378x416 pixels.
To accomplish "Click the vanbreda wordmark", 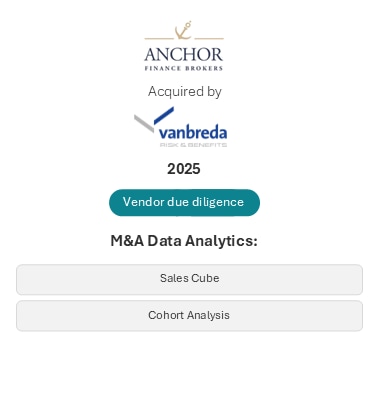I will coord(193,132).
